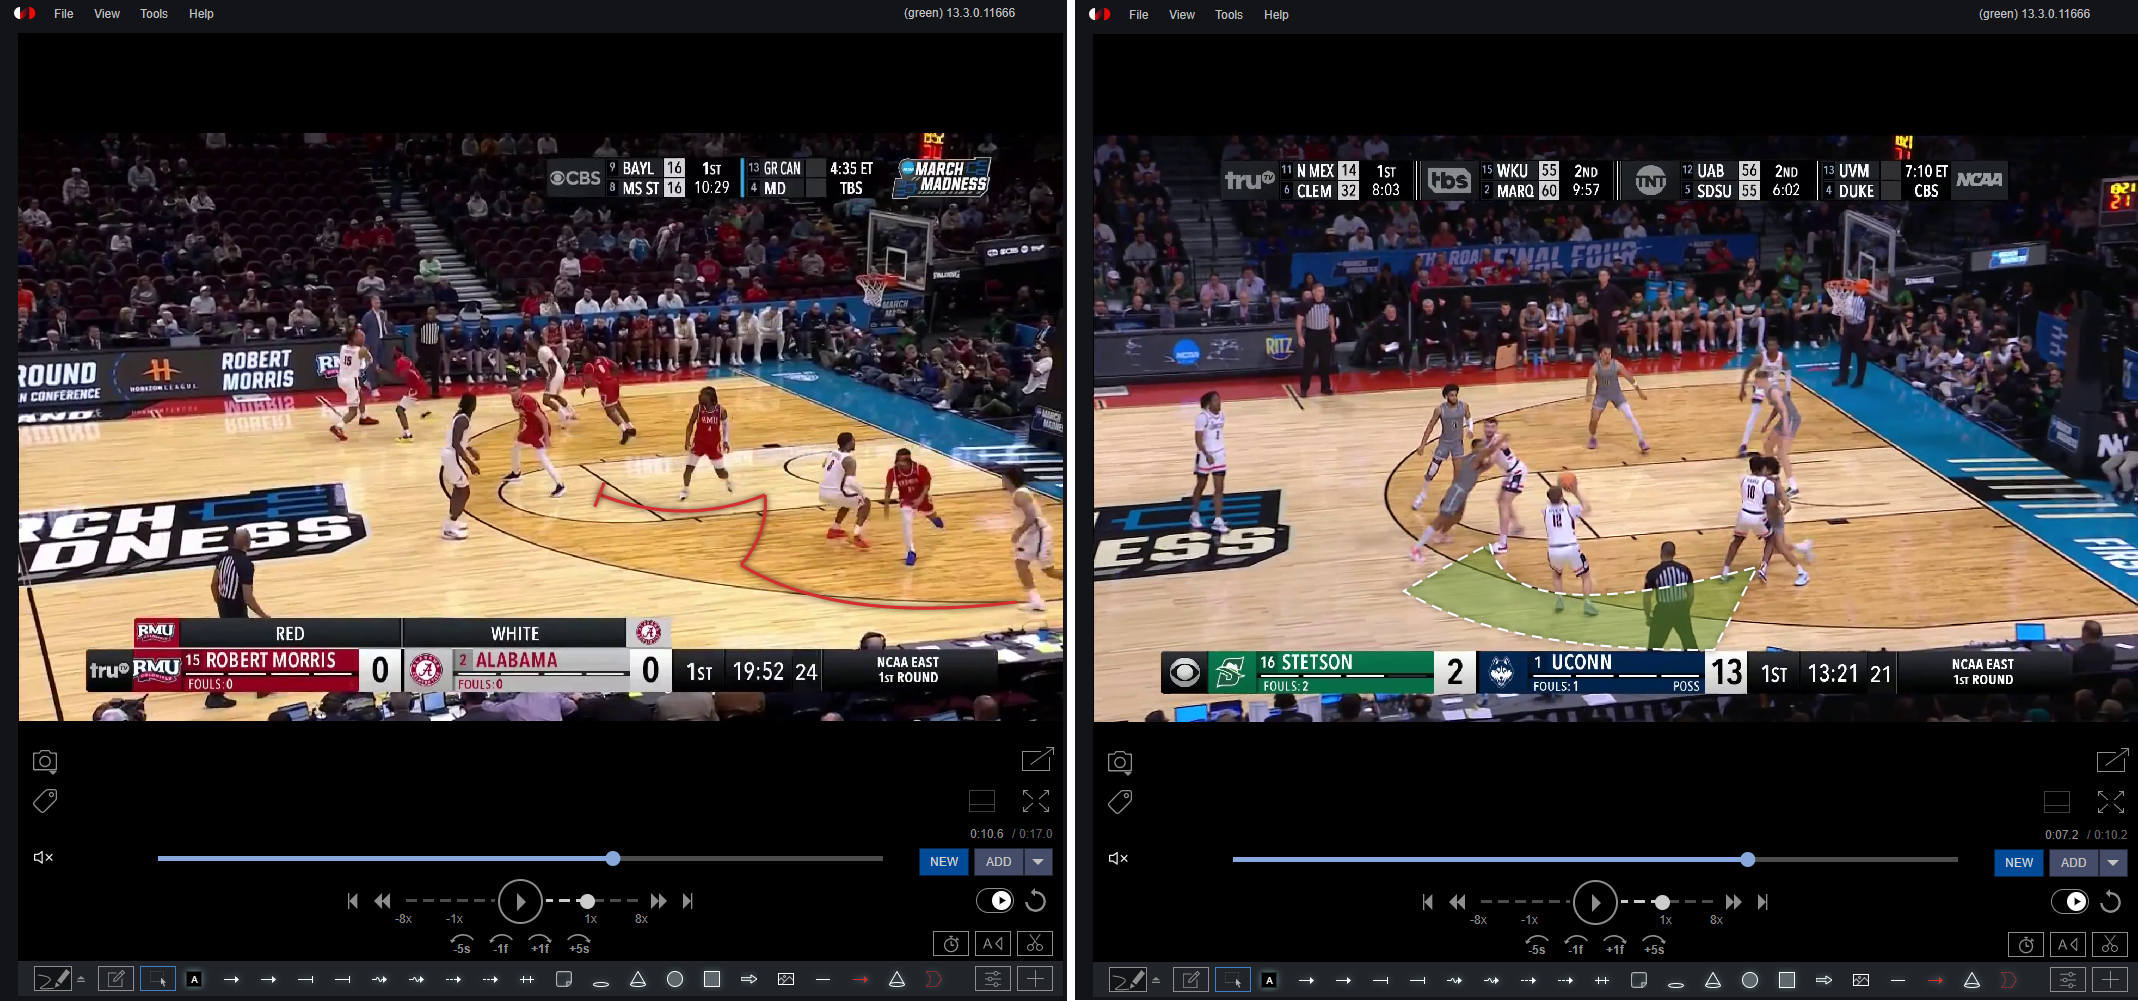This screenshot has height=1001, width=2138.
Task: Take a snapshot with right player's camera icon
Action: coord(1120,763)
